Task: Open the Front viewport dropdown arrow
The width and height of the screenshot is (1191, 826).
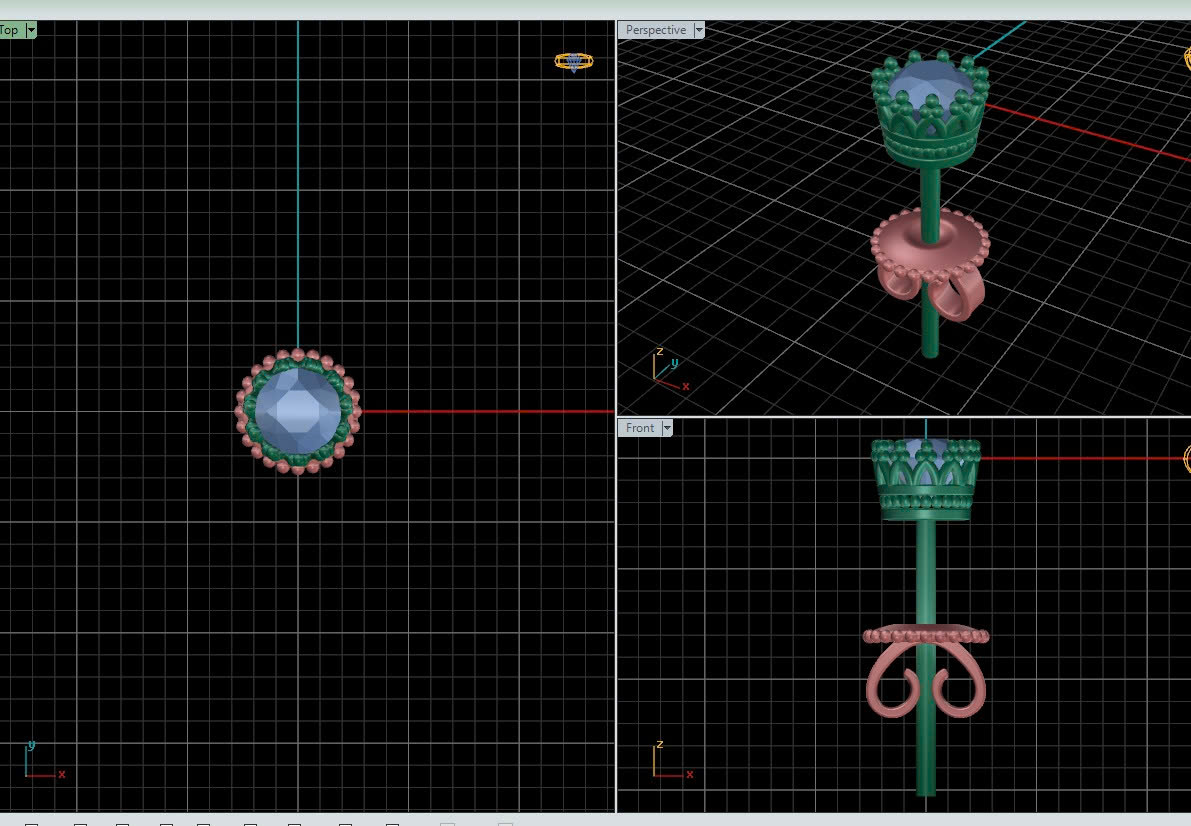Action: click(667, 428)
